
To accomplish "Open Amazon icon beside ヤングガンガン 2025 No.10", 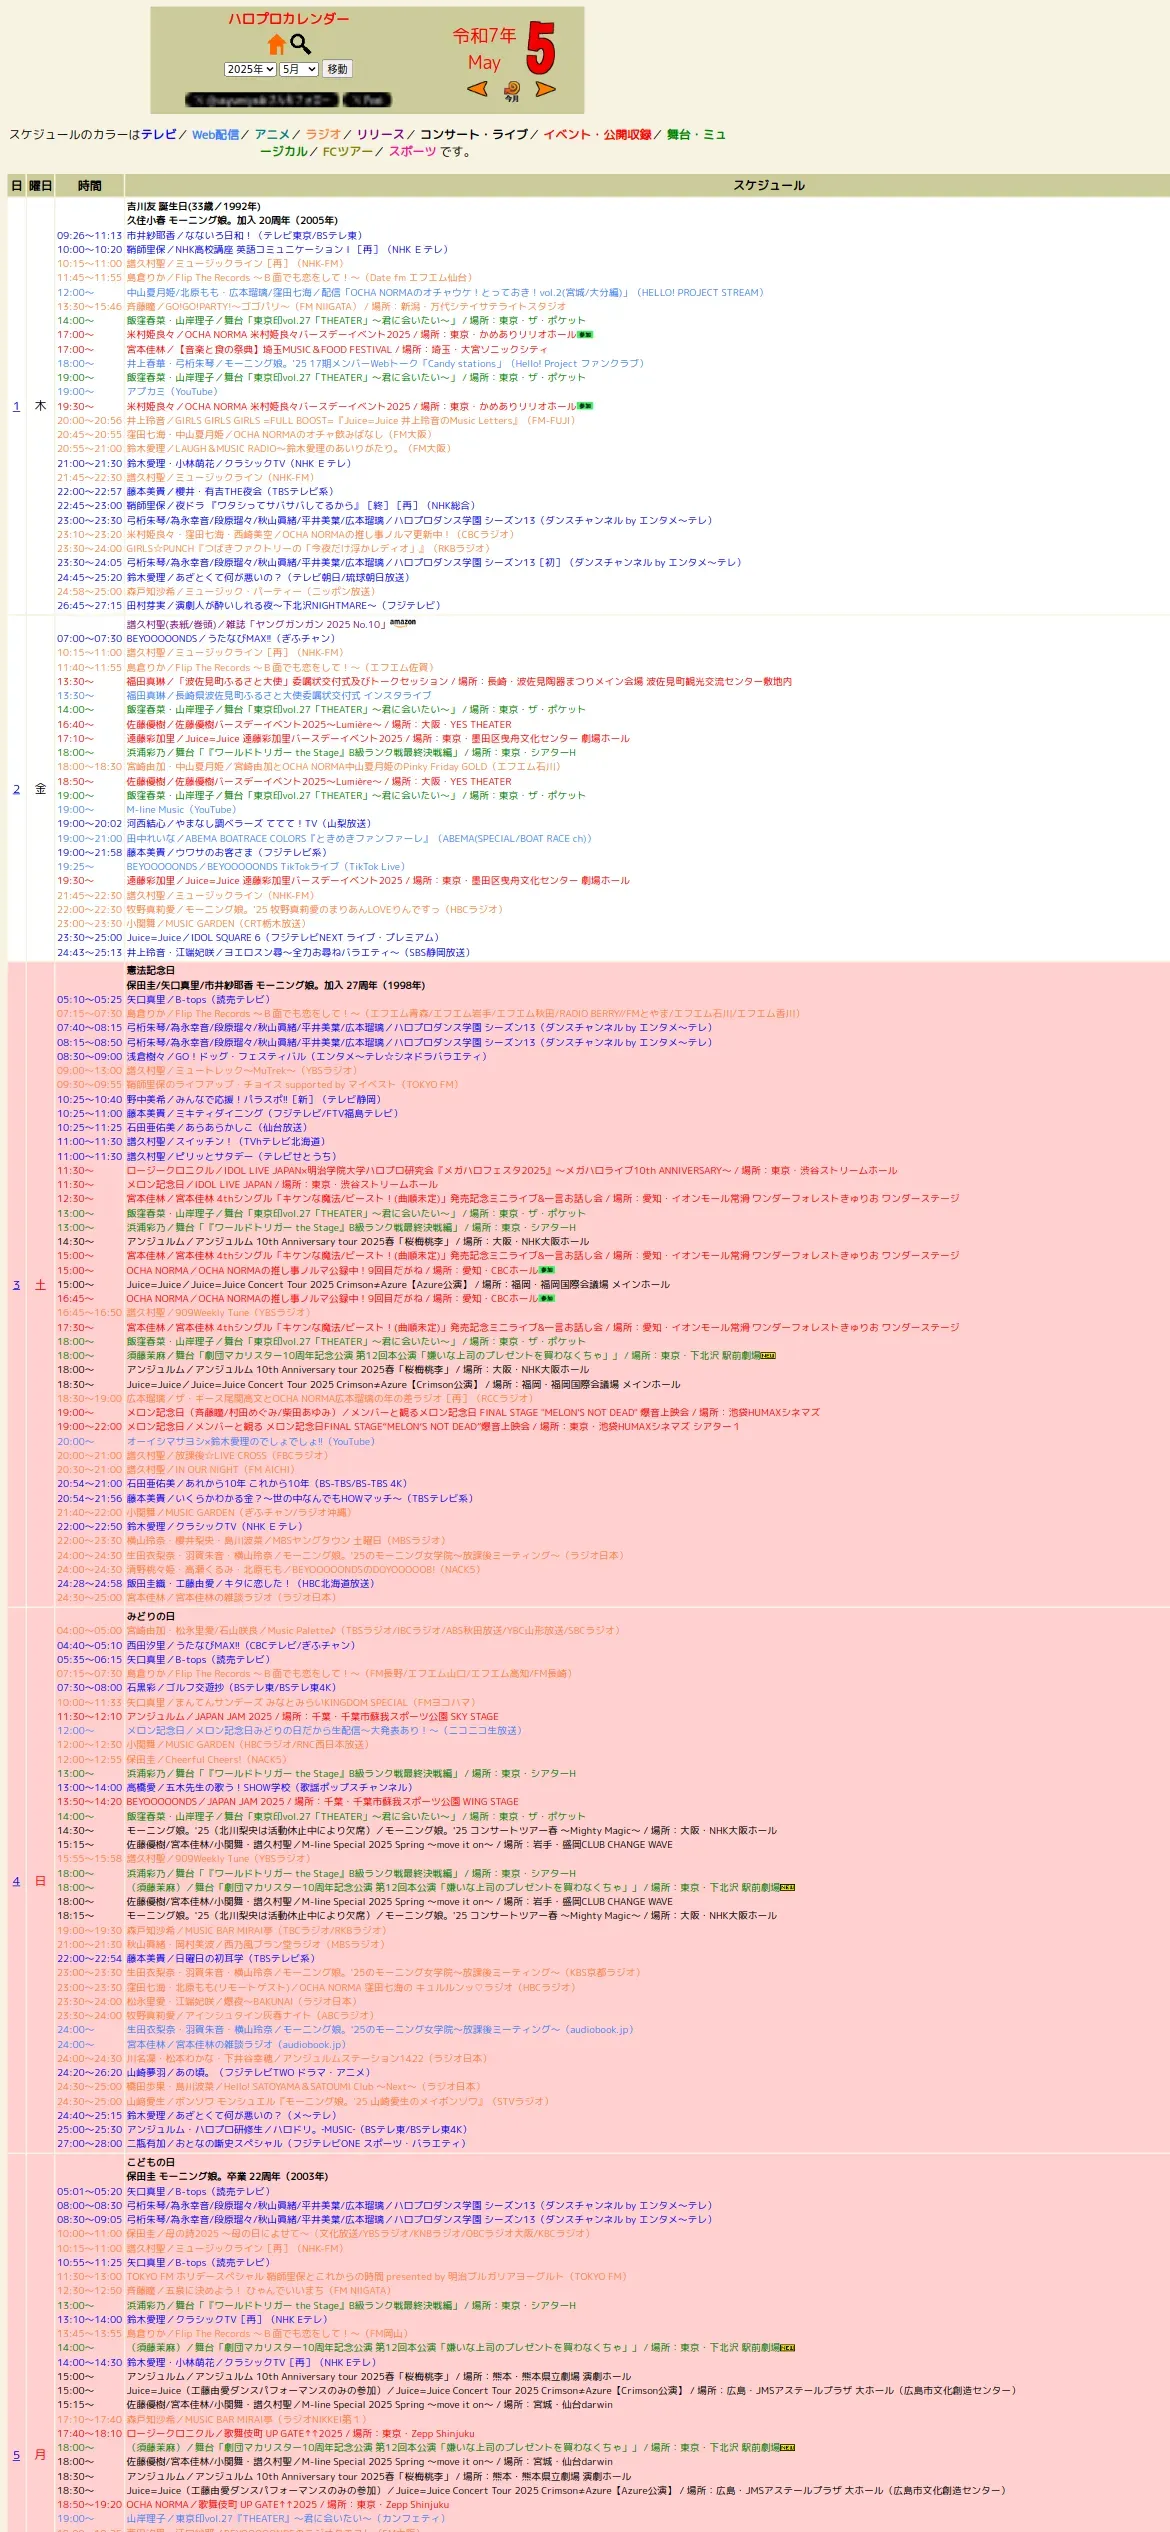I will click(403, 622).
